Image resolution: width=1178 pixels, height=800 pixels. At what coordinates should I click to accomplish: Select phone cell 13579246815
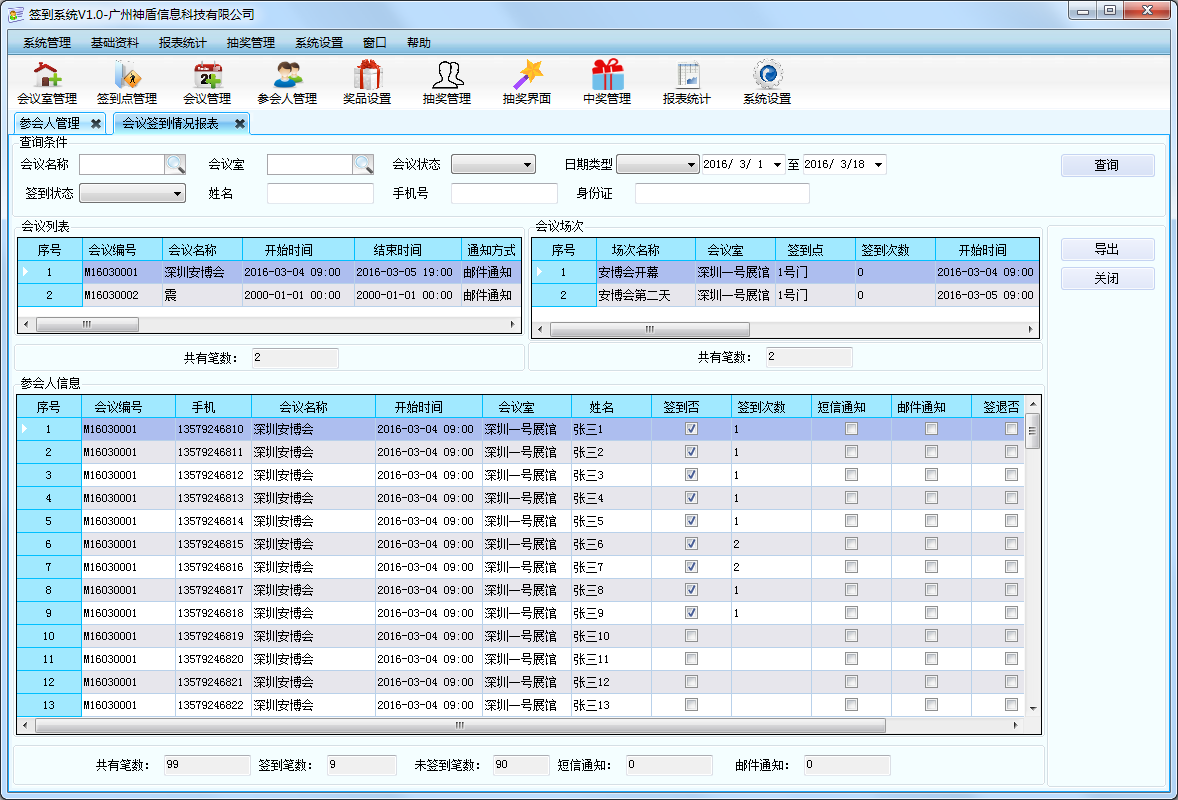click(x=213, y=544)
